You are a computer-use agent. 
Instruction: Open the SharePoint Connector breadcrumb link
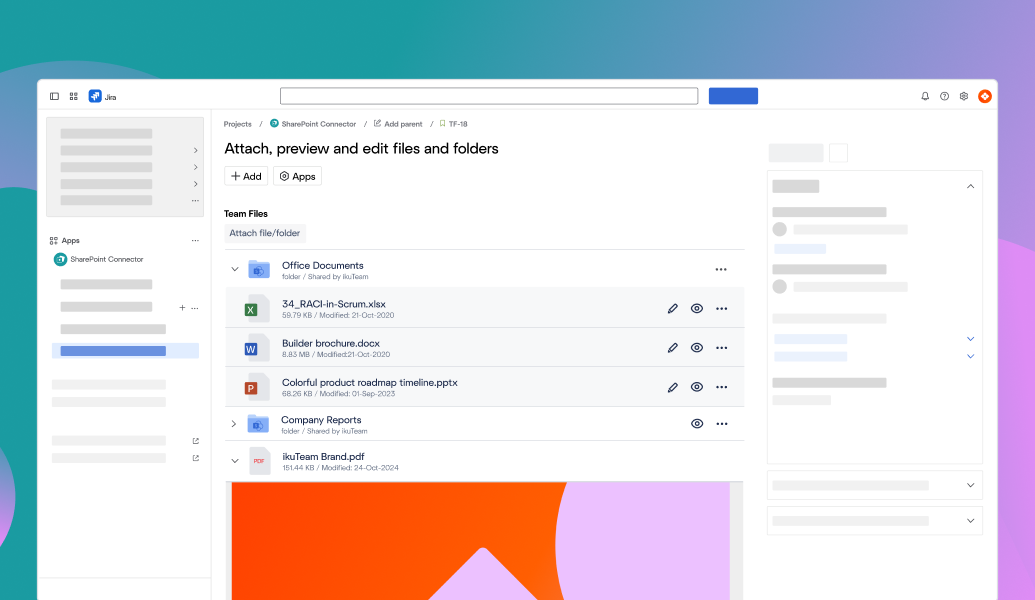pos(317,124)
